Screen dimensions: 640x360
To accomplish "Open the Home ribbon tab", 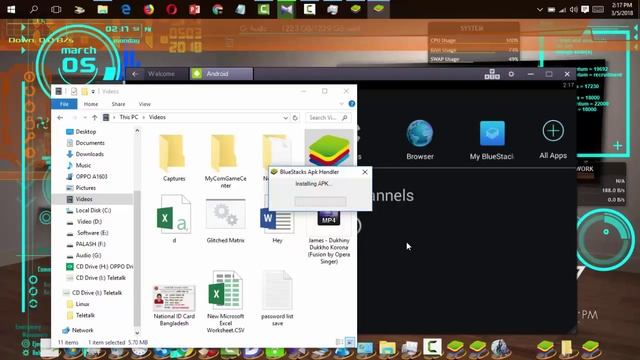I will click(x=91, y=104).
